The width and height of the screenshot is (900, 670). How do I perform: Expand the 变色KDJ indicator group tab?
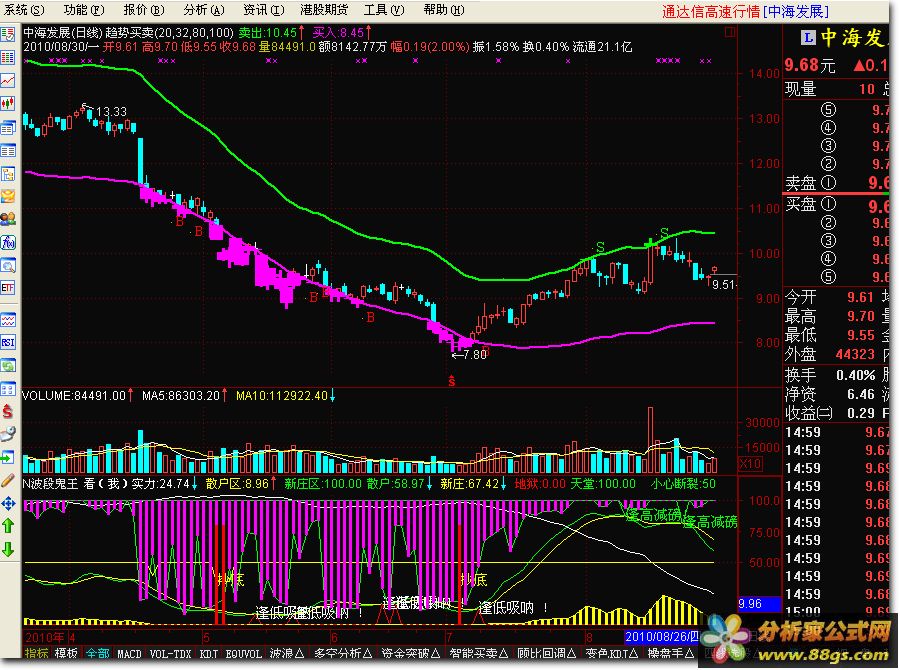tap(612, 653)
